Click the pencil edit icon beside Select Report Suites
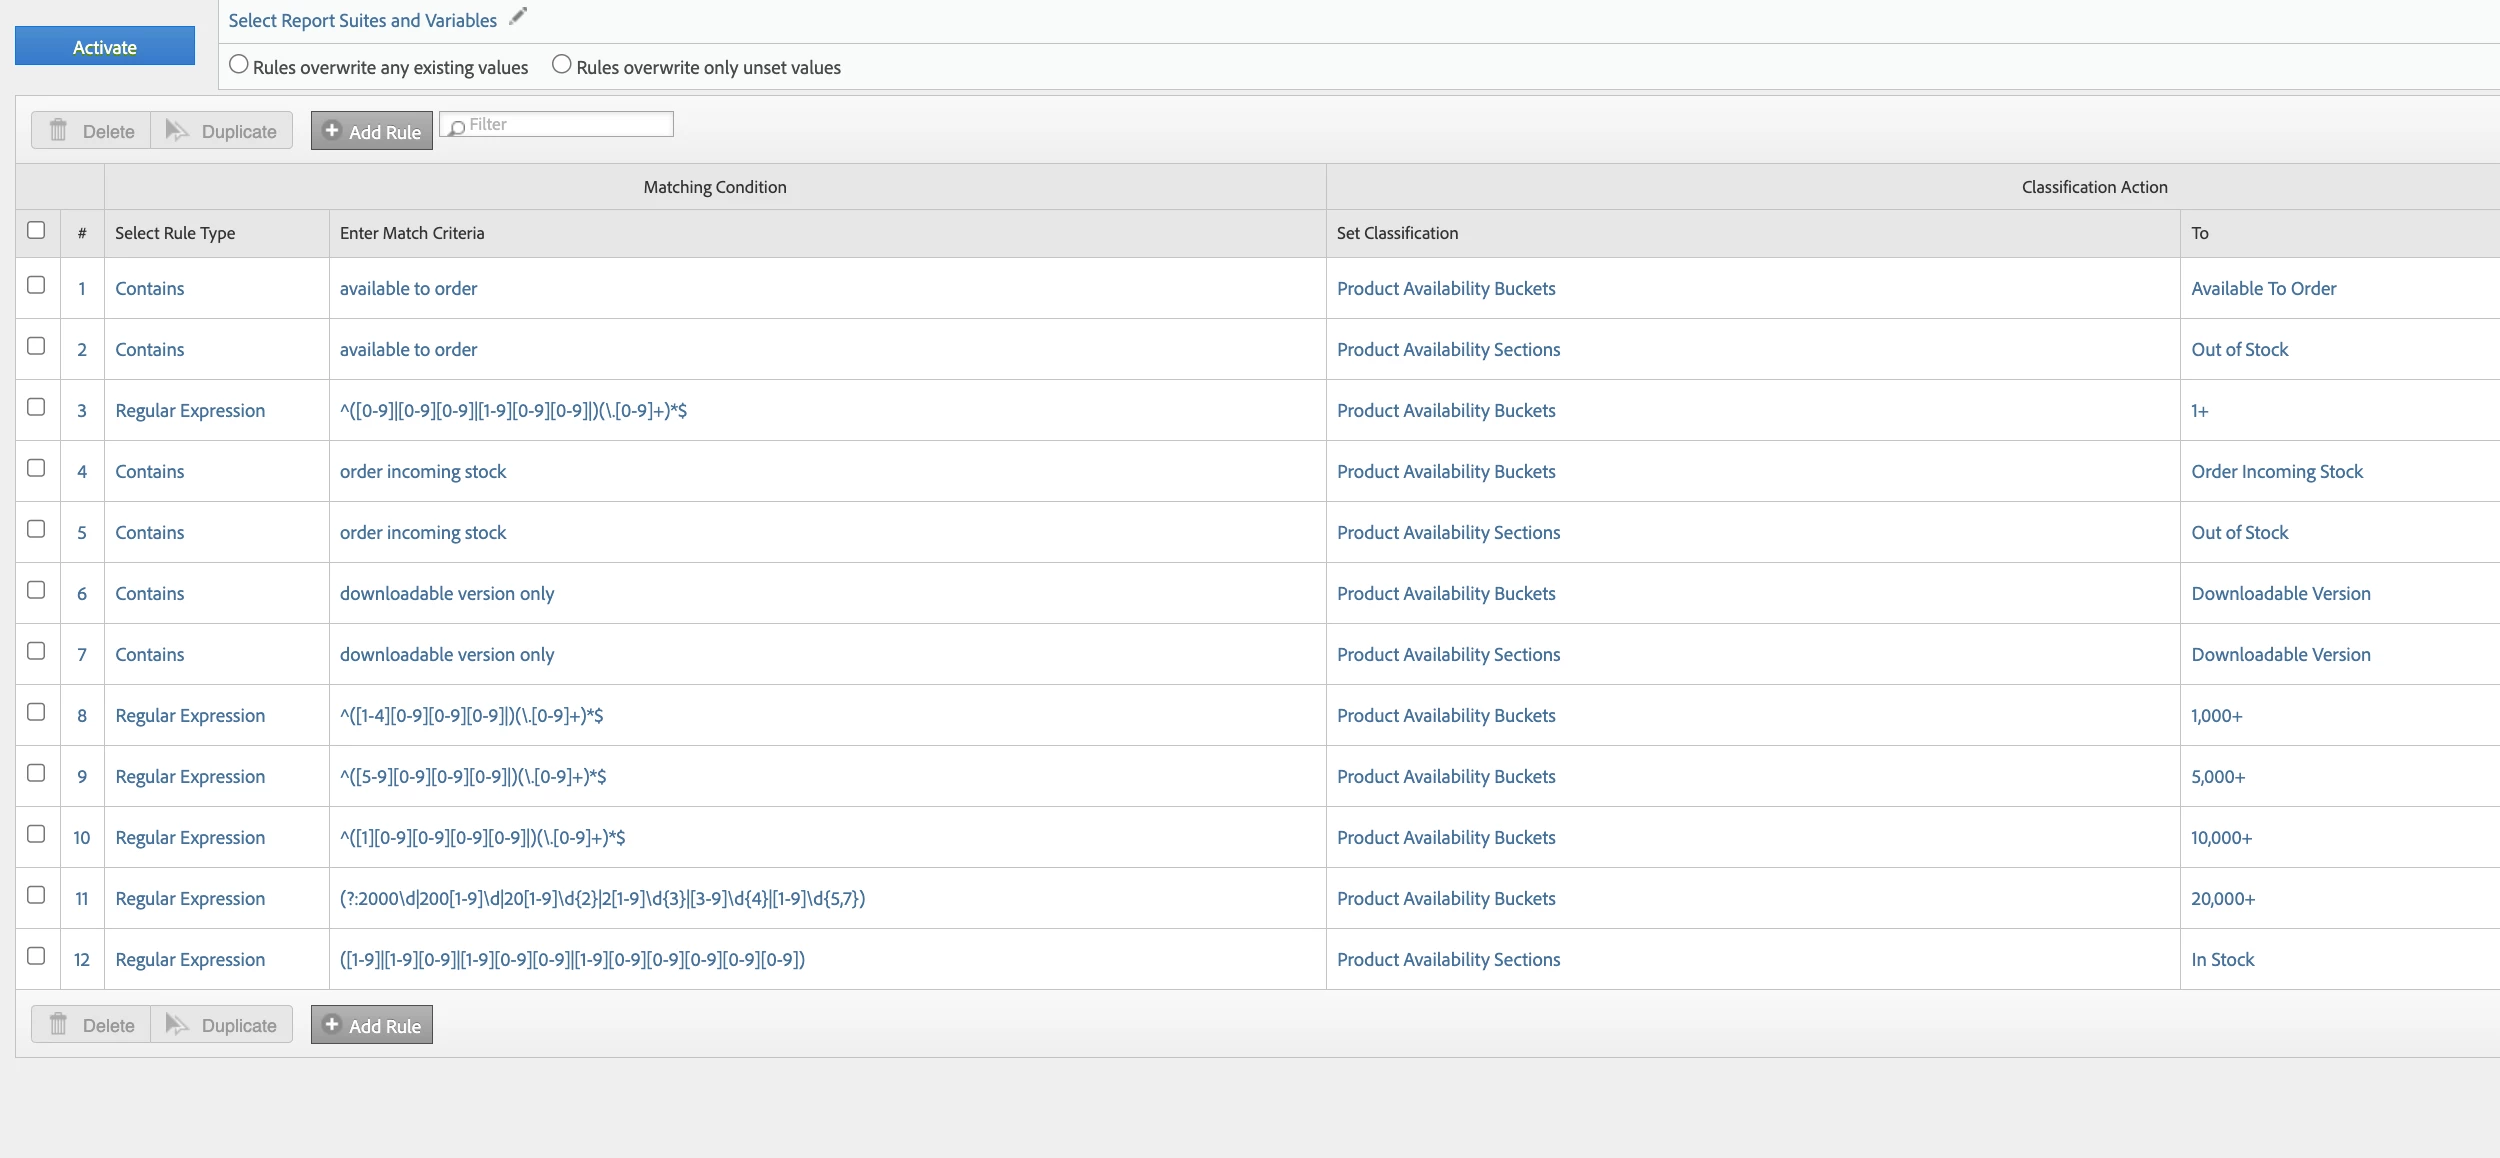 (x=517, y=17)
